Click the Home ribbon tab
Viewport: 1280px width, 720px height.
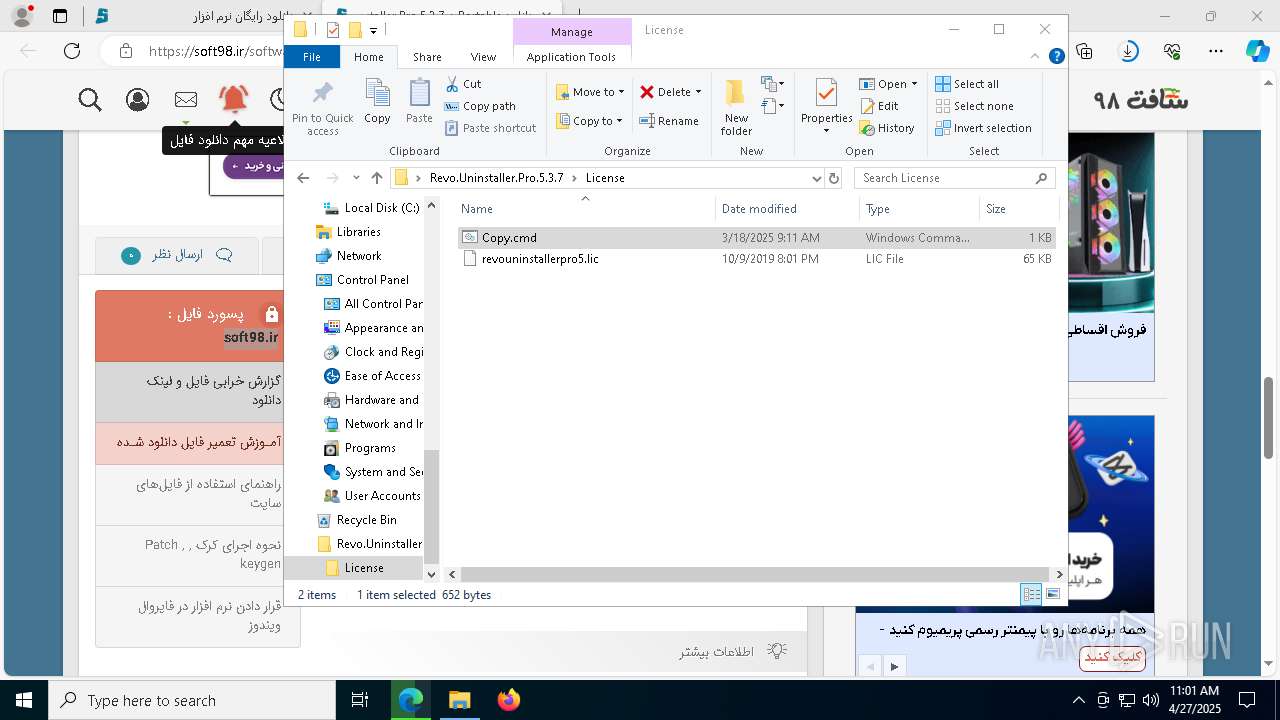click(x=368, y=57)
